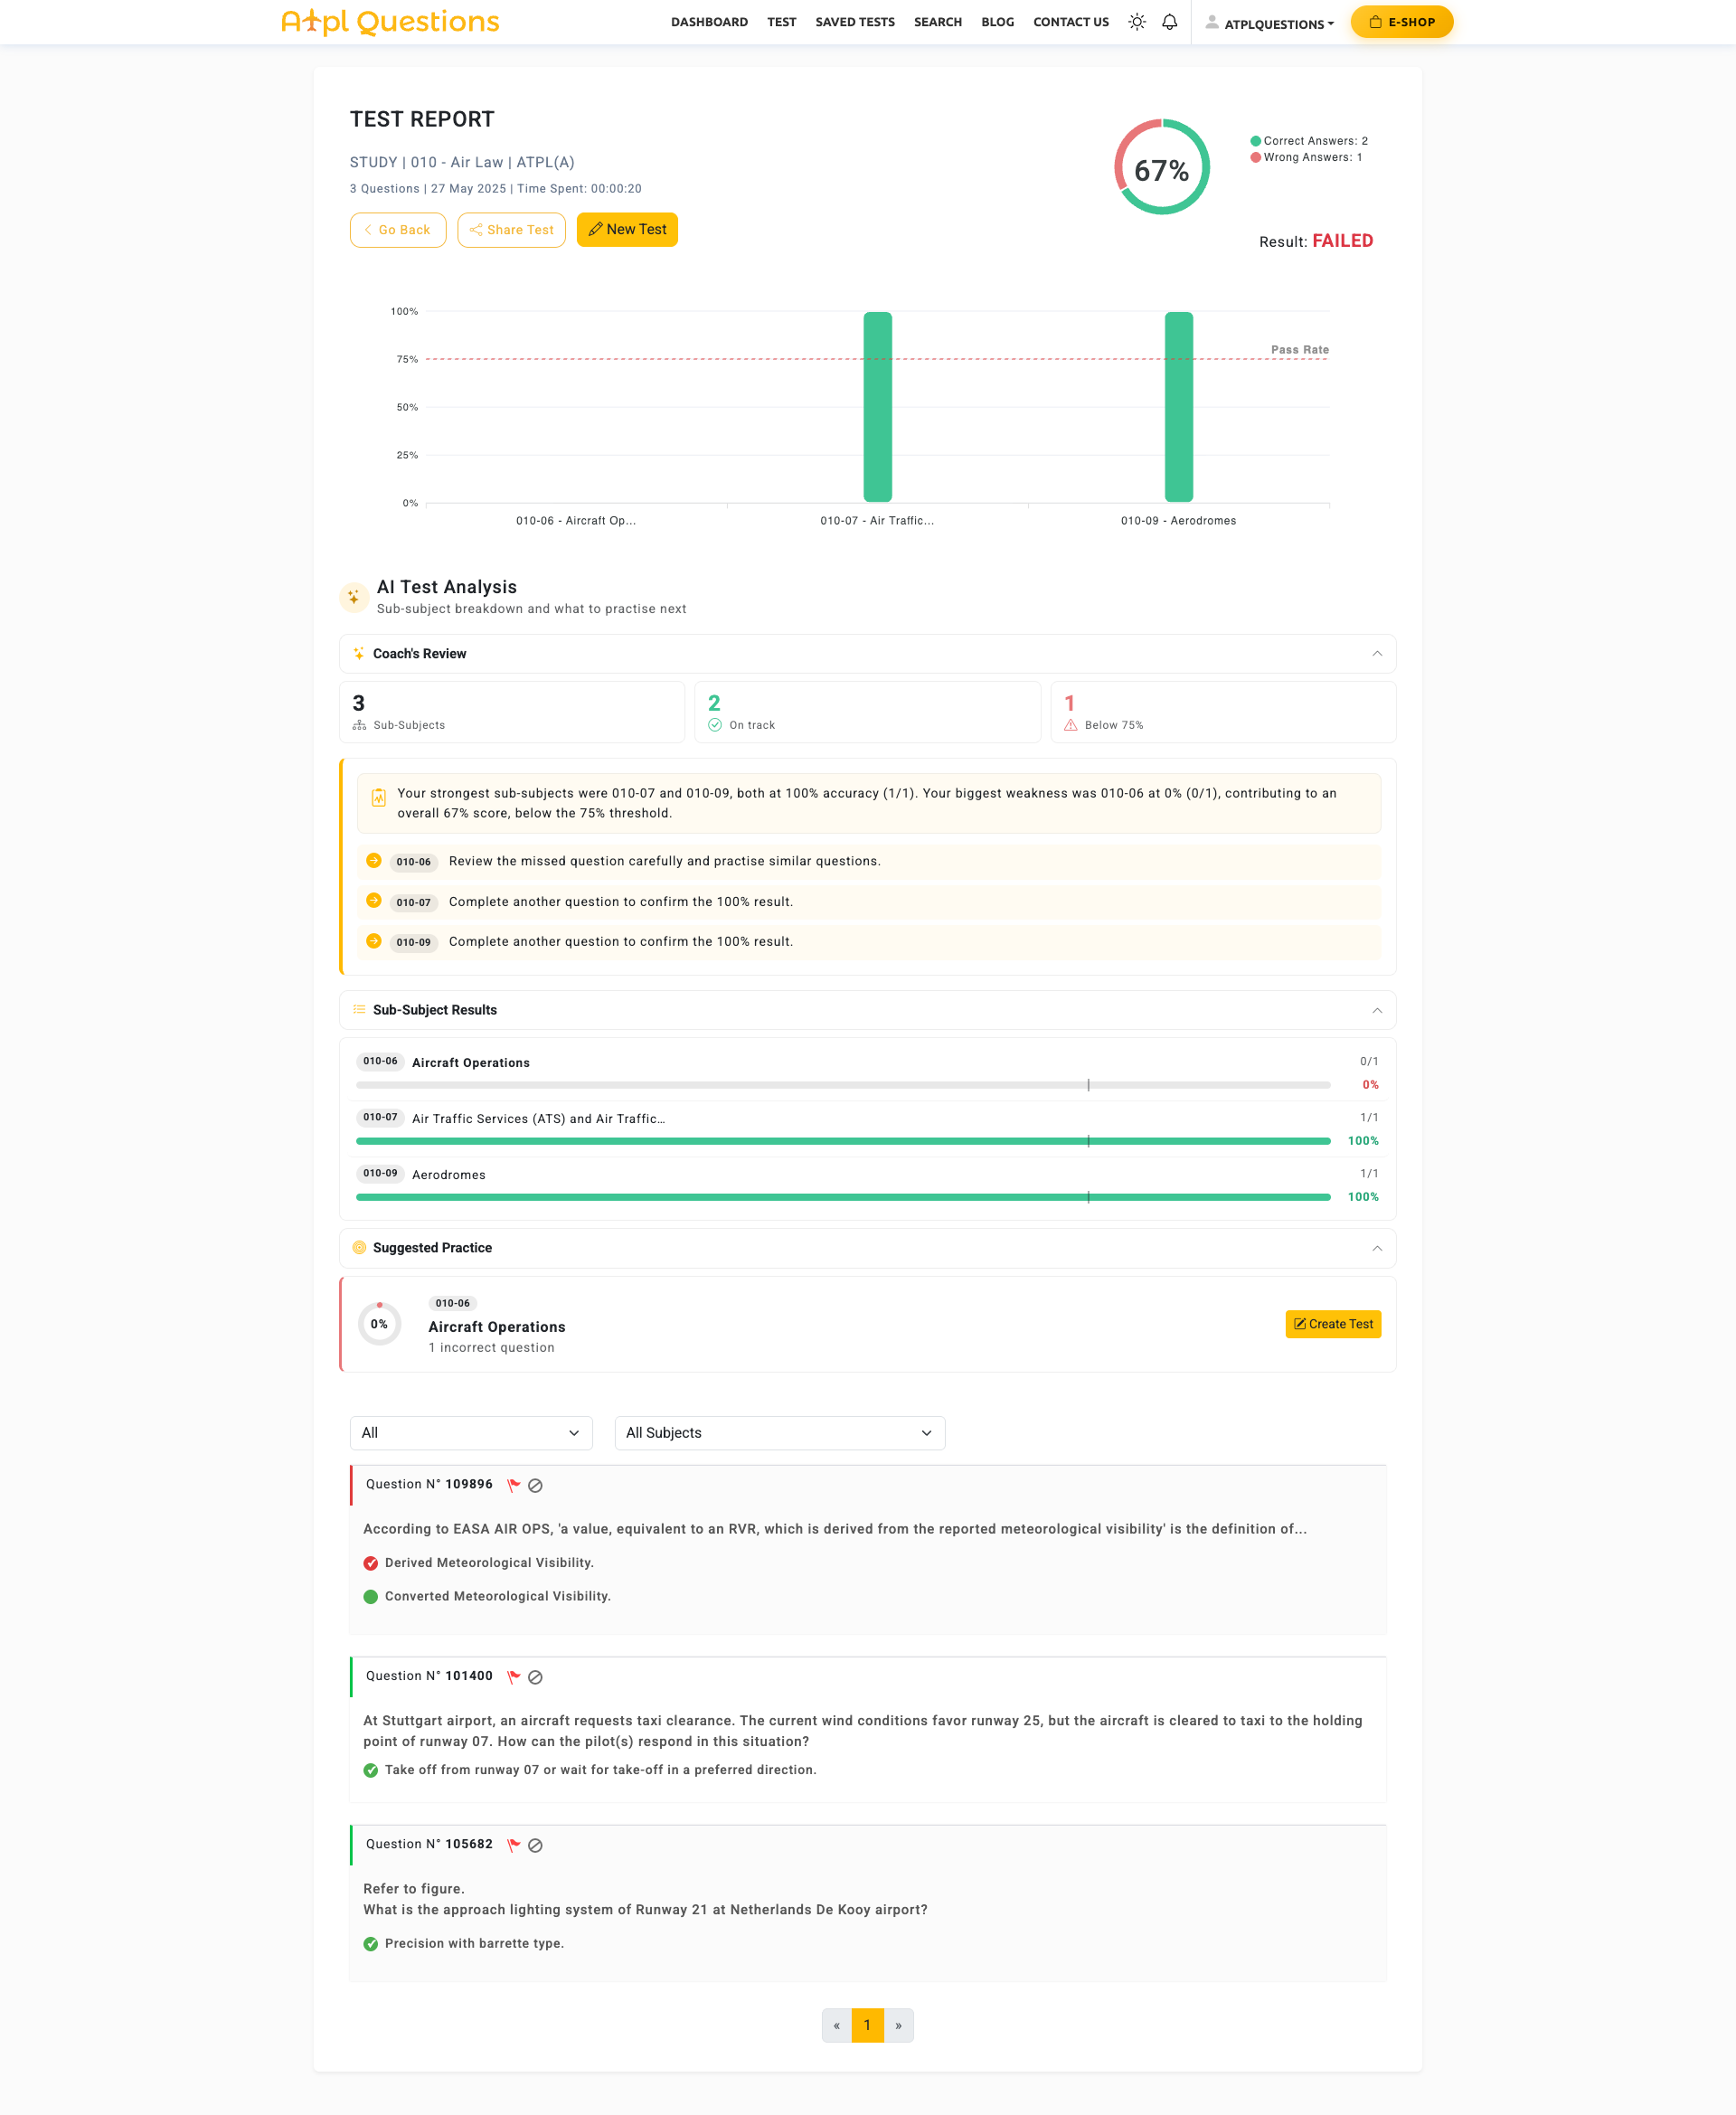Screen dimensions: 1736x2115
Task: Click the Atpl Questions logo
Action: pyautogui.click(x=390, y=22)
